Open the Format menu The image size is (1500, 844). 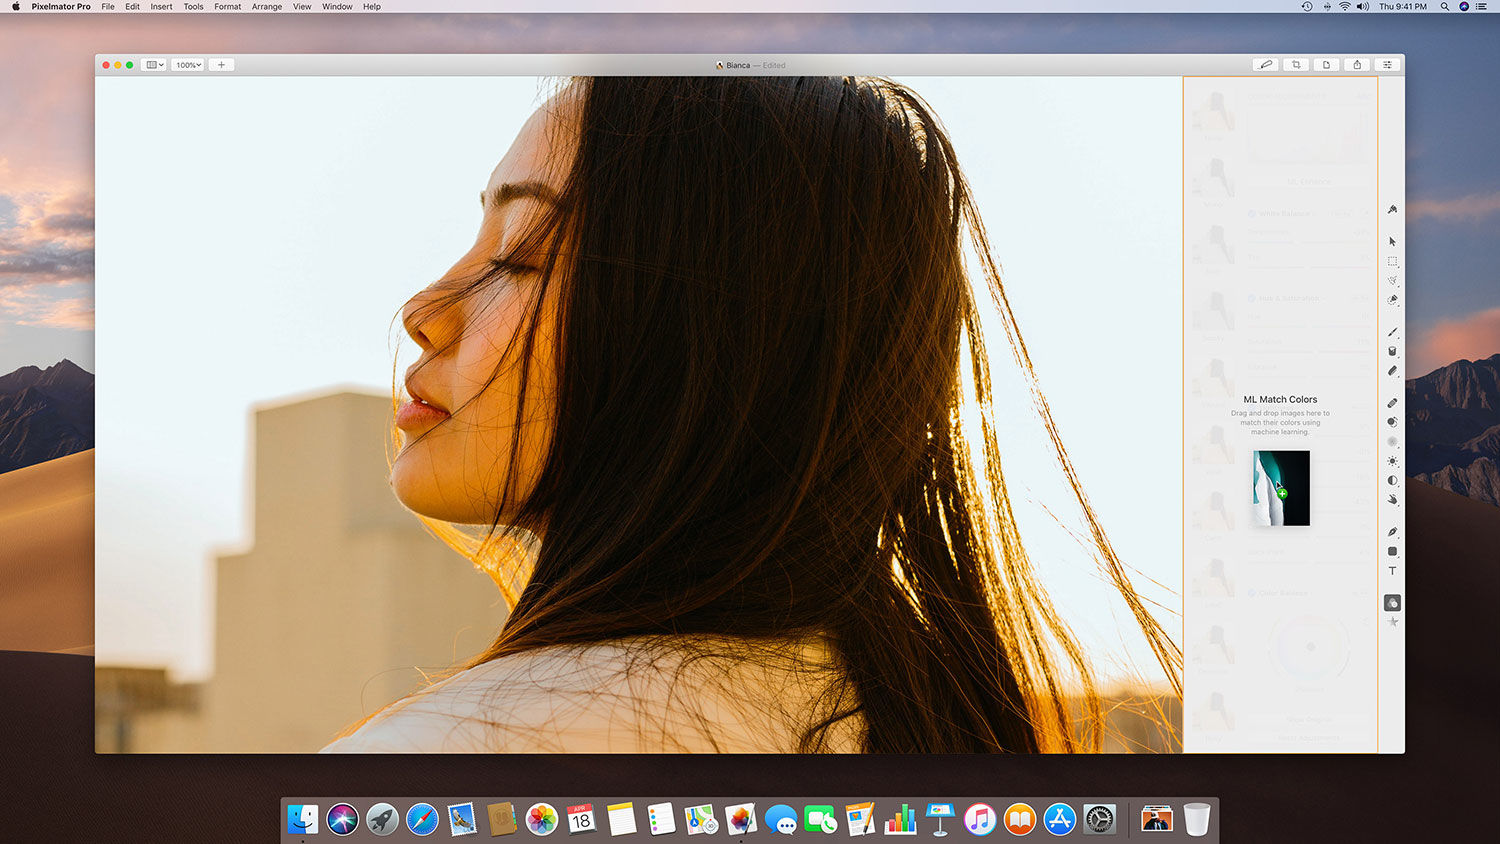click(227, 7)
